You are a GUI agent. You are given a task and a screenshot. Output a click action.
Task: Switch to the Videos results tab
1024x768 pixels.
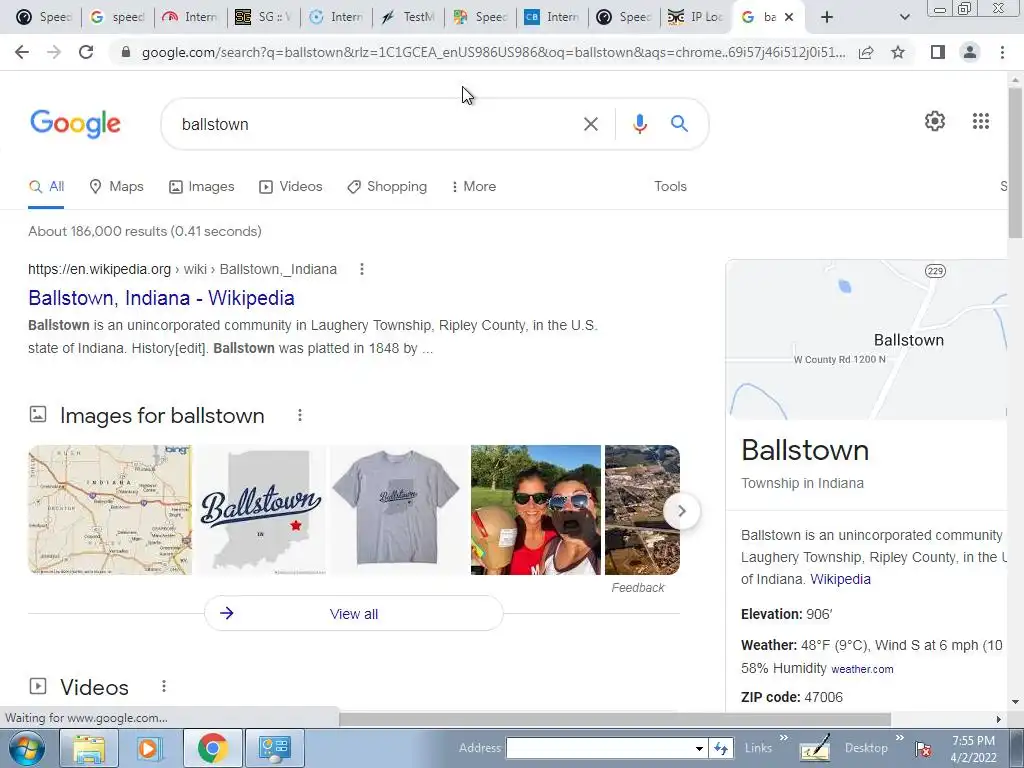(291, 187)
